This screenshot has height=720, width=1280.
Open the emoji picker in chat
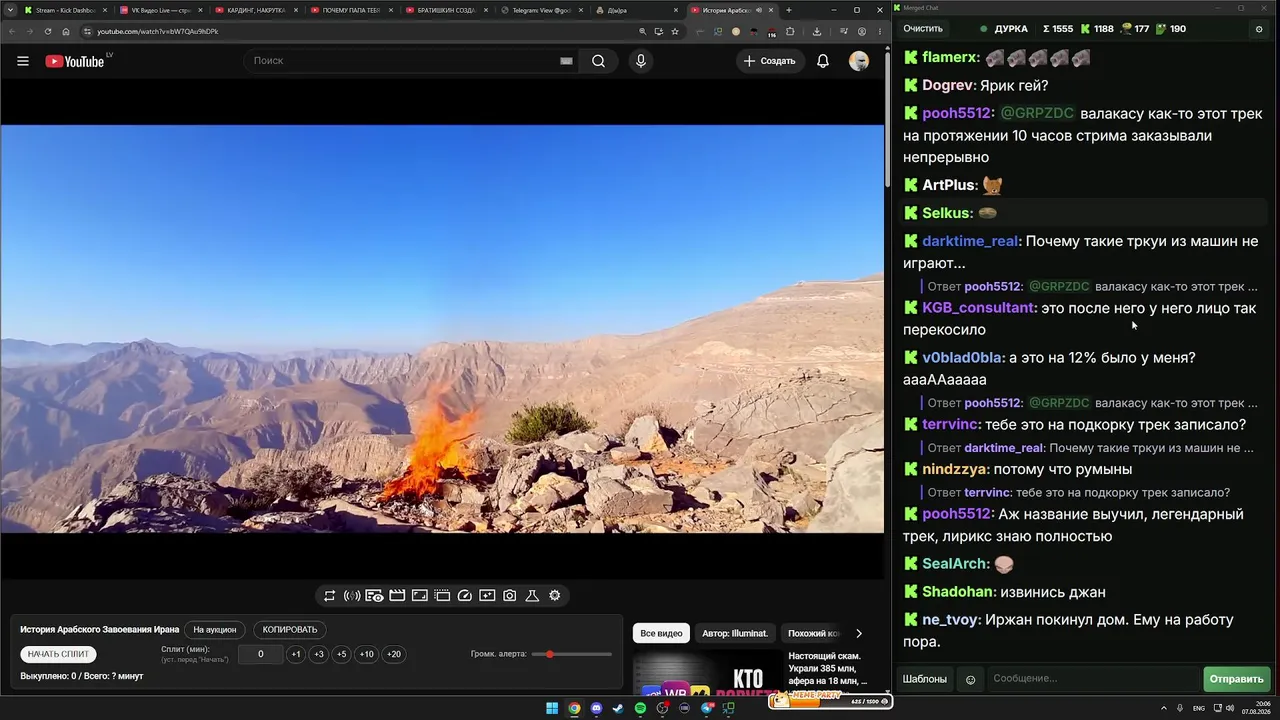click(x=970, y=680)
